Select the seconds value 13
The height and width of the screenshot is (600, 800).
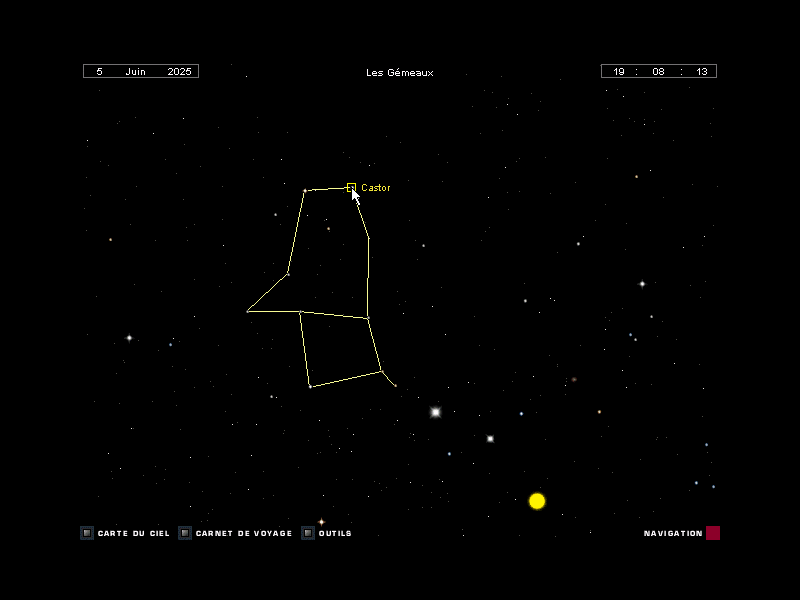pyautogui.click(x=702, y=71)
